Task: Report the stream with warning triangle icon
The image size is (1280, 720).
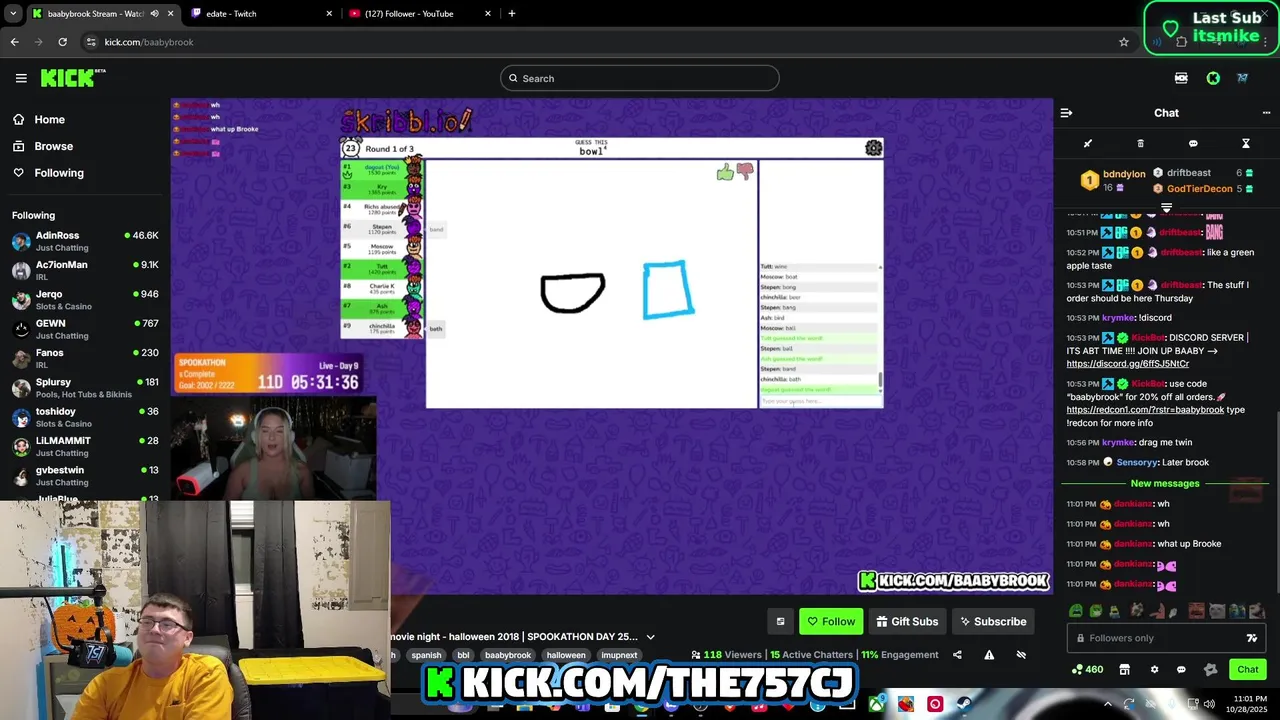Action: coord(989,655)
